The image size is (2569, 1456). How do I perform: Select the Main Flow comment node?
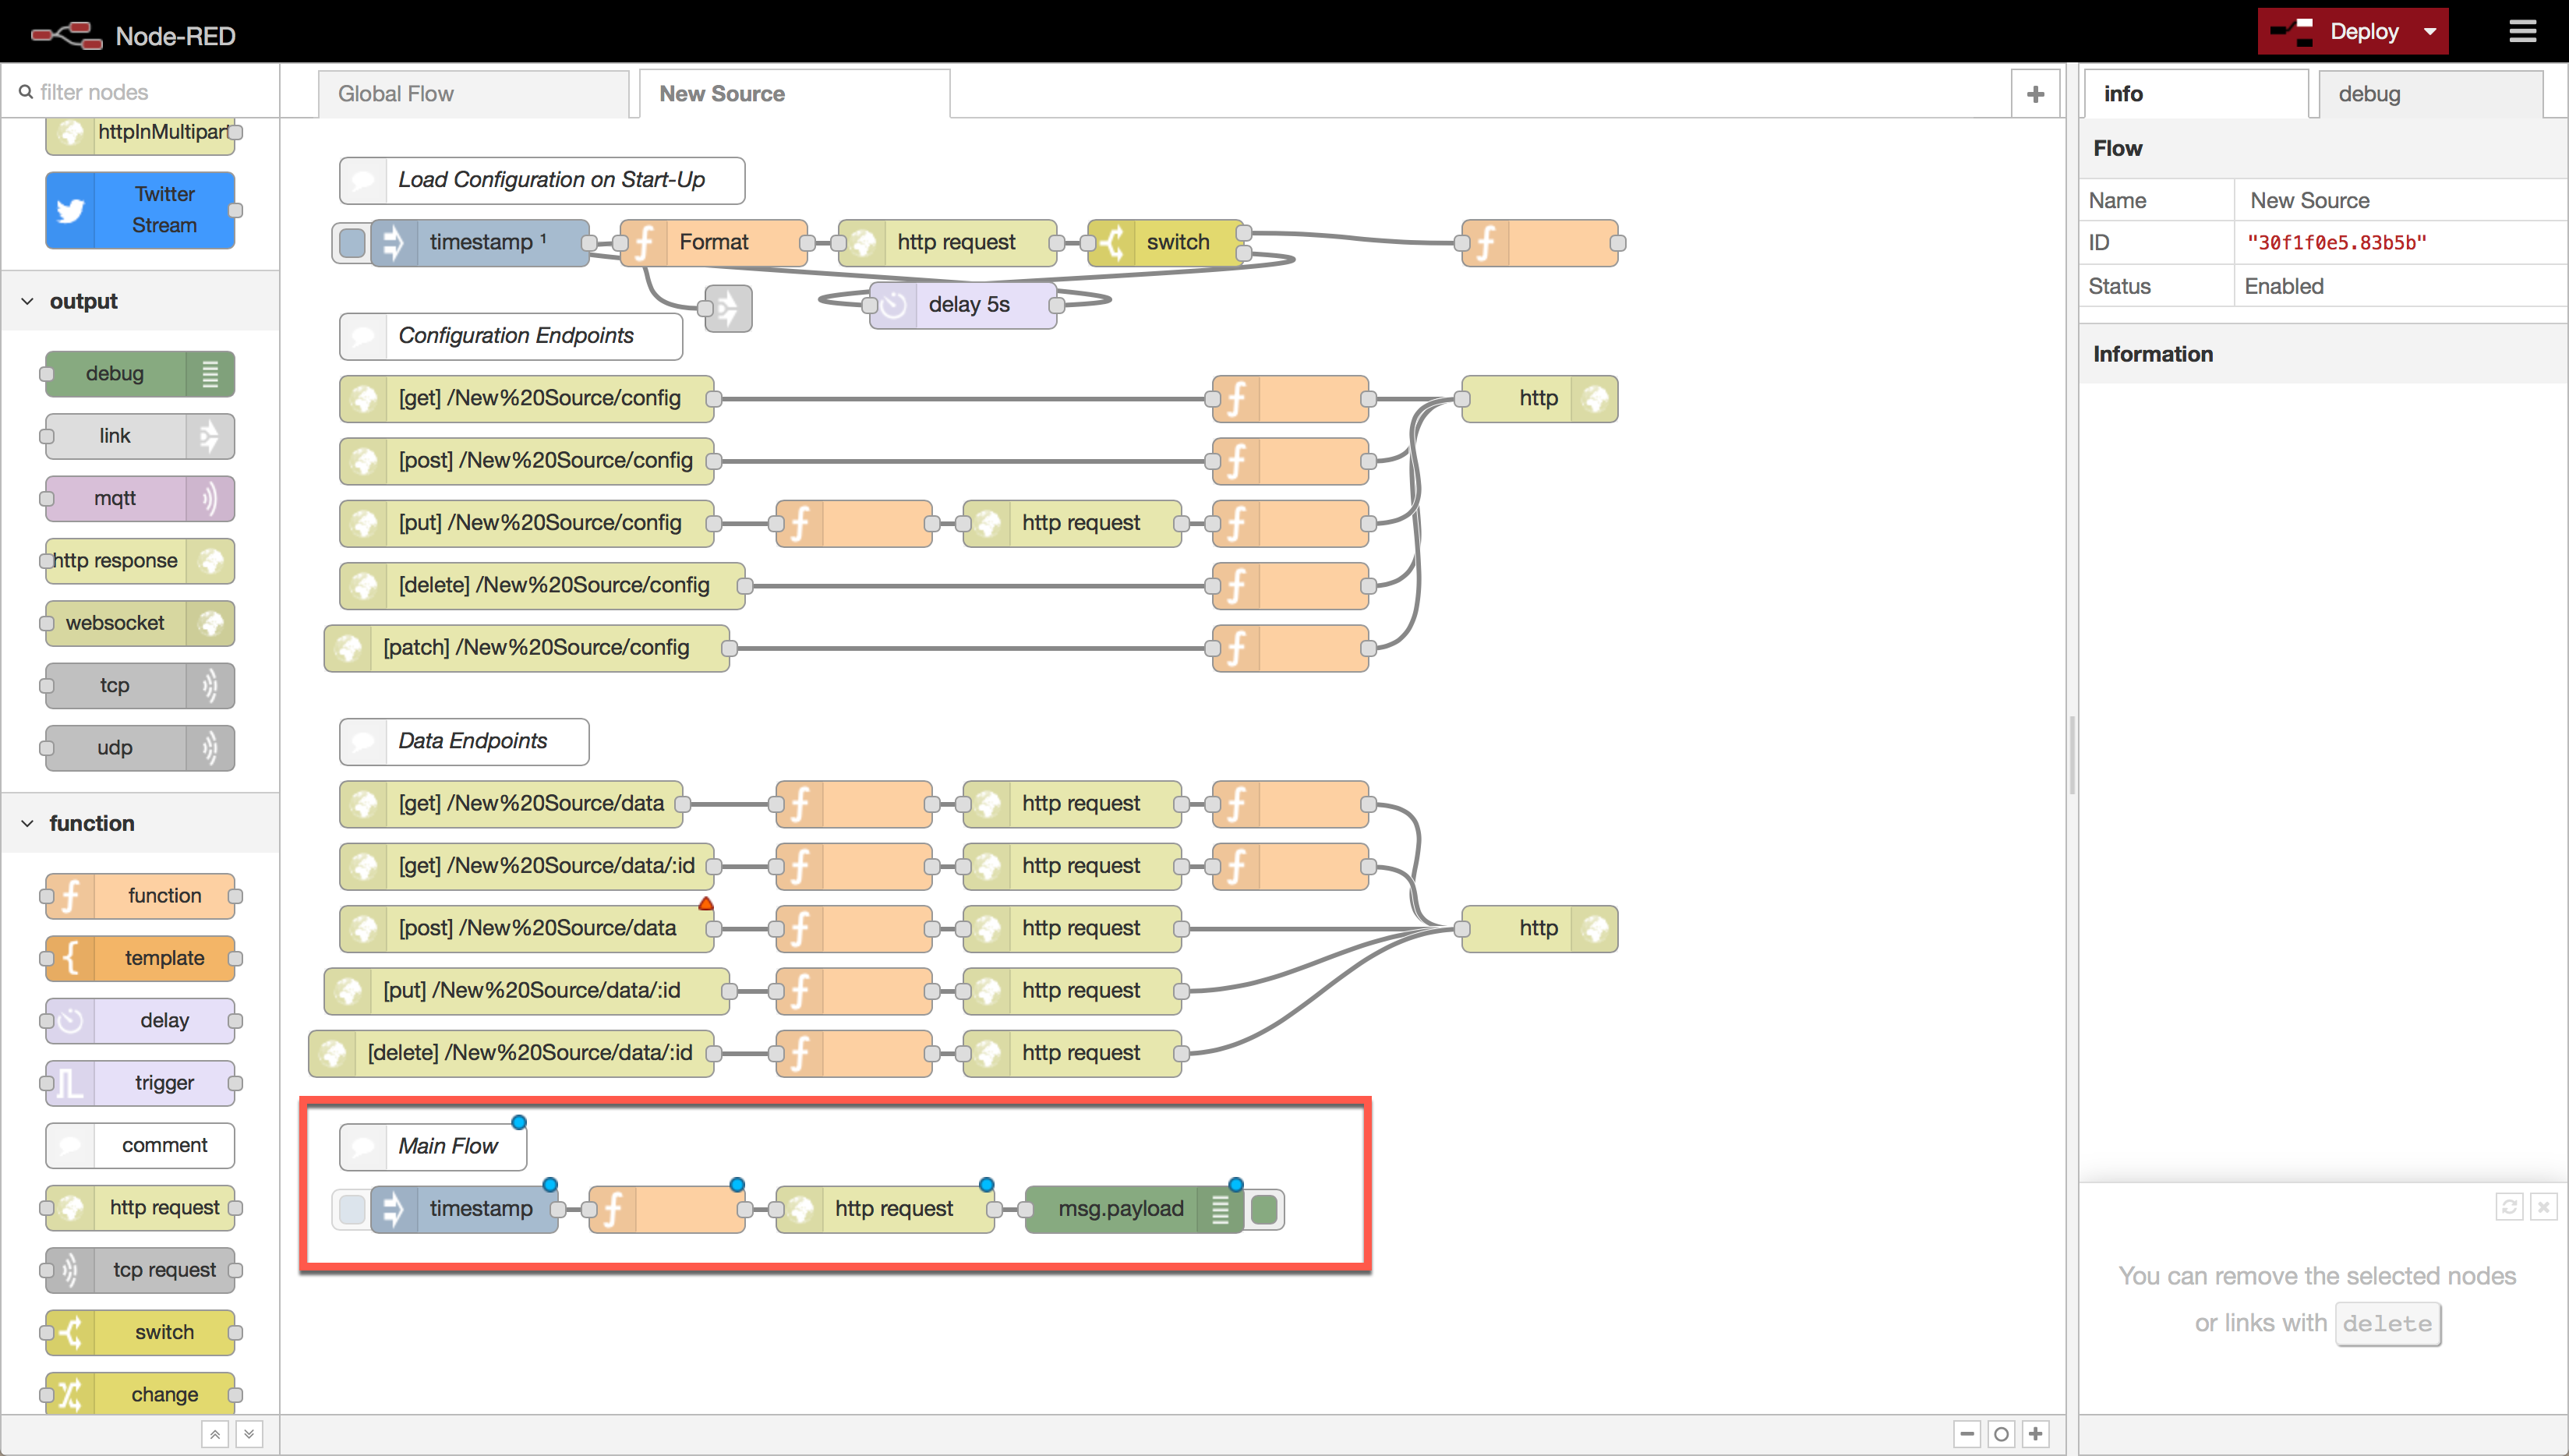[433, 1146]
